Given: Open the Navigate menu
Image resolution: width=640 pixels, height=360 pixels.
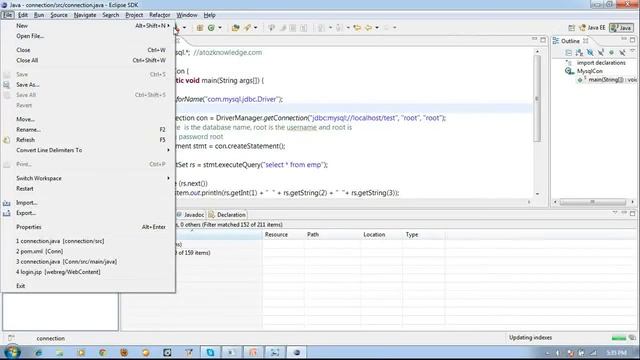Looking at the screenshot, I should point(85,15).
